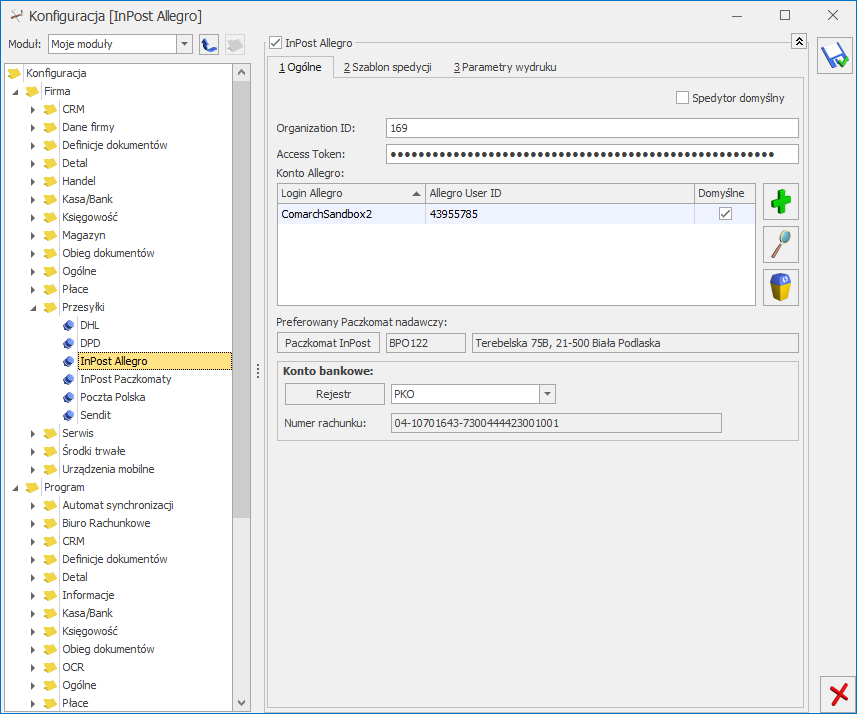Click the Allegro User ID value 43955785
This screenshot has height=714, width=857.
tap(454, 214)
